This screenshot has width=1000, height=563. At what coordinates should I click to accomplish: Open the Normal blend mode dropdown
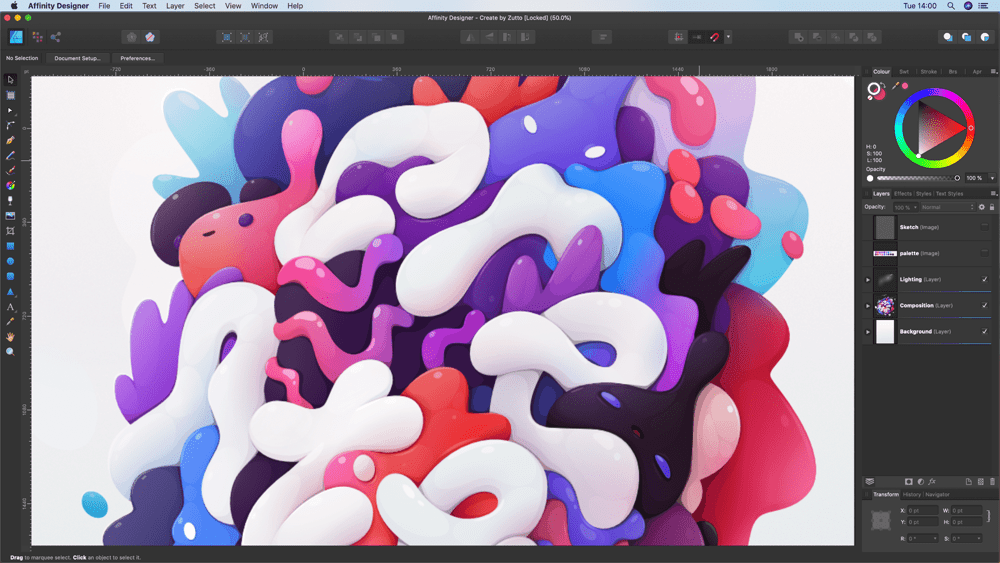pyautogui.click(x=948, y=207)
